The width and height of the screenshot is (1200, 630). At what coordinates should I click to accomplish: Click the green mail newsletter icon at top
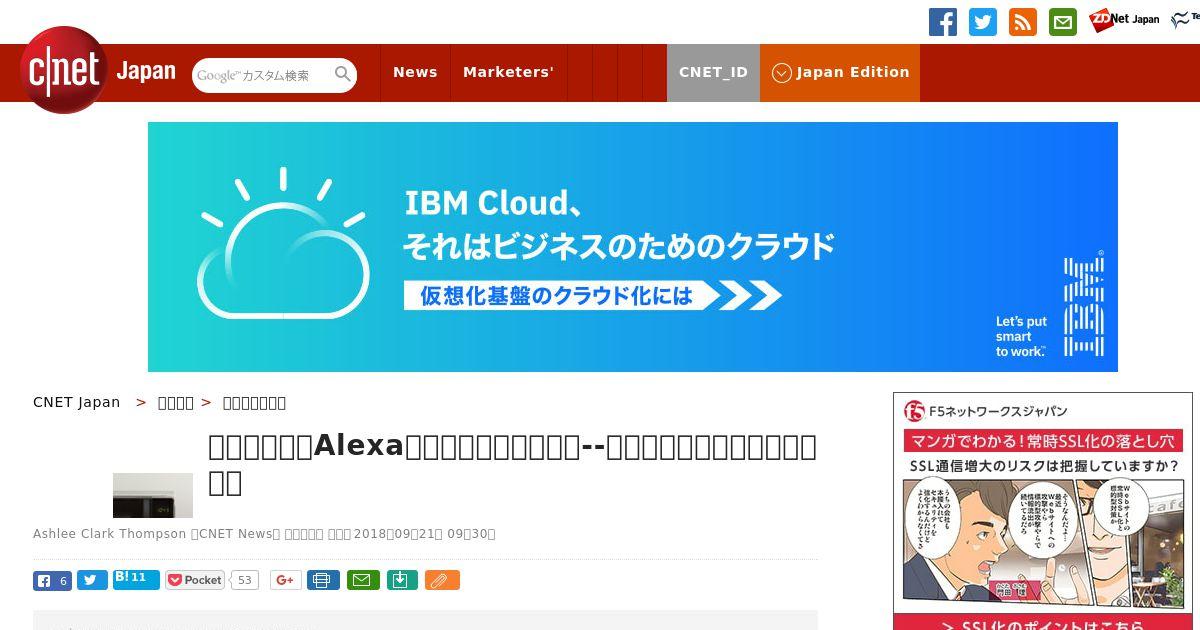[1063, 22]
